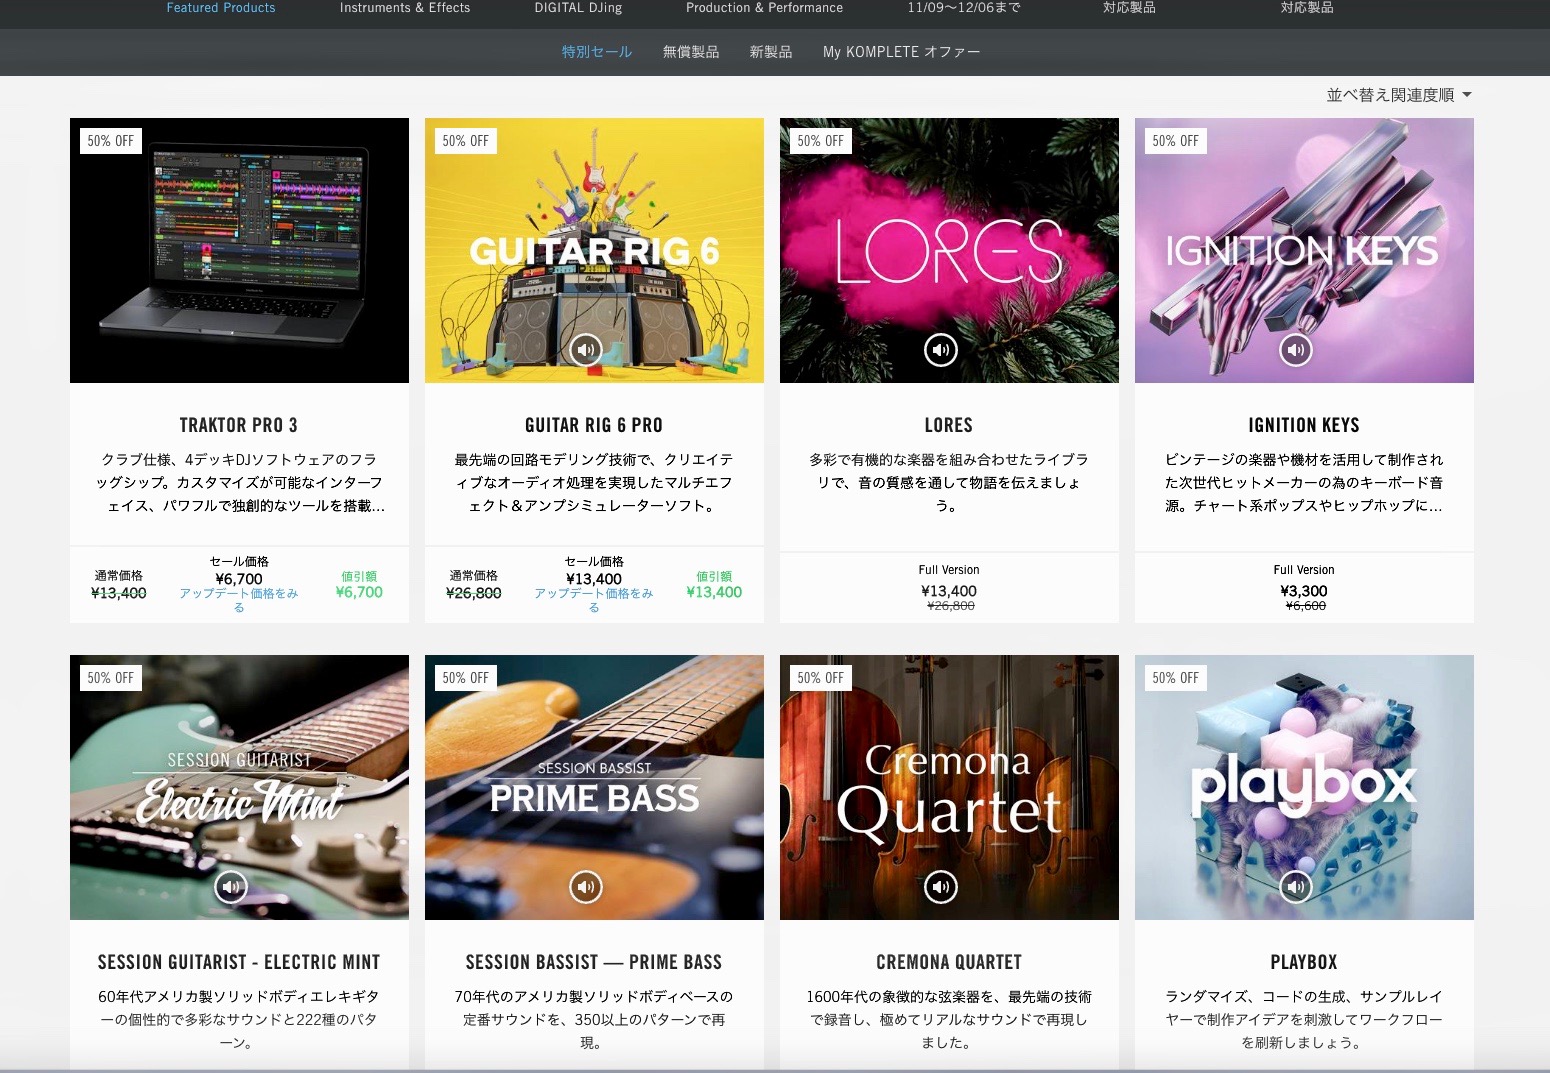Screen dimensions: 1550x1073
Task: Switch to the 新製品 tab
Action: [x=771, y=52]
